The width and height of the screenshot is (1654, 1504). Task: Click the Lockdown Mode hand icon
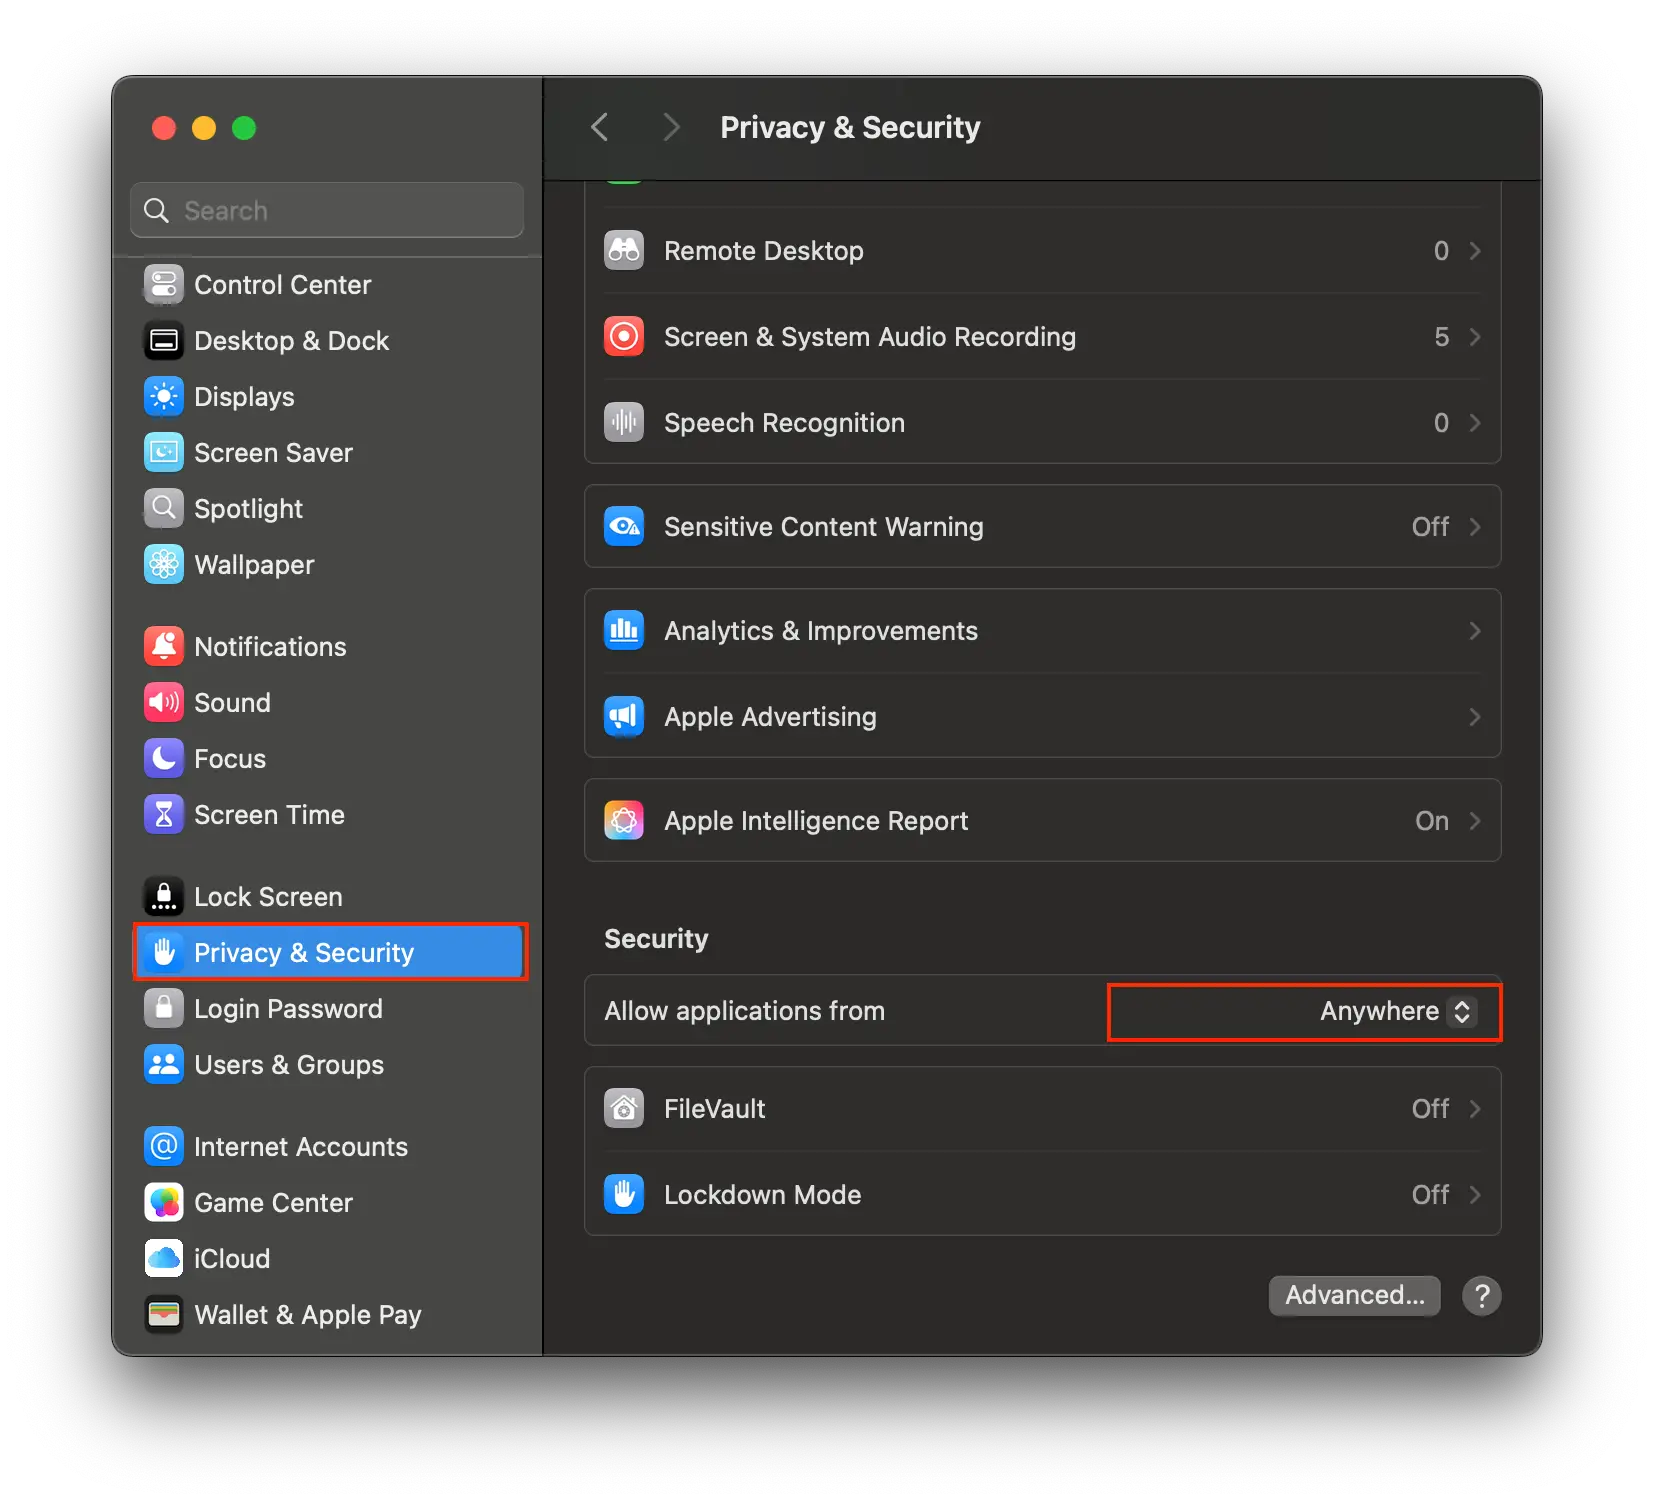tap(623, 1194)
